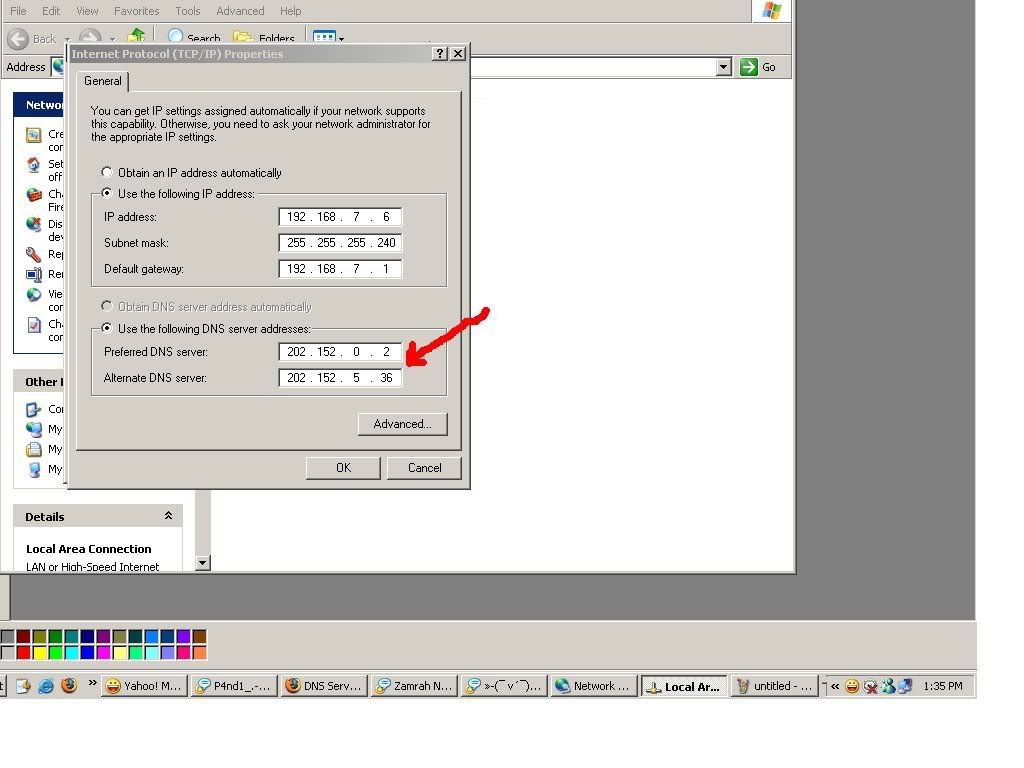Select 'Use the following DNS server addresses' radio

coord(107,328)
